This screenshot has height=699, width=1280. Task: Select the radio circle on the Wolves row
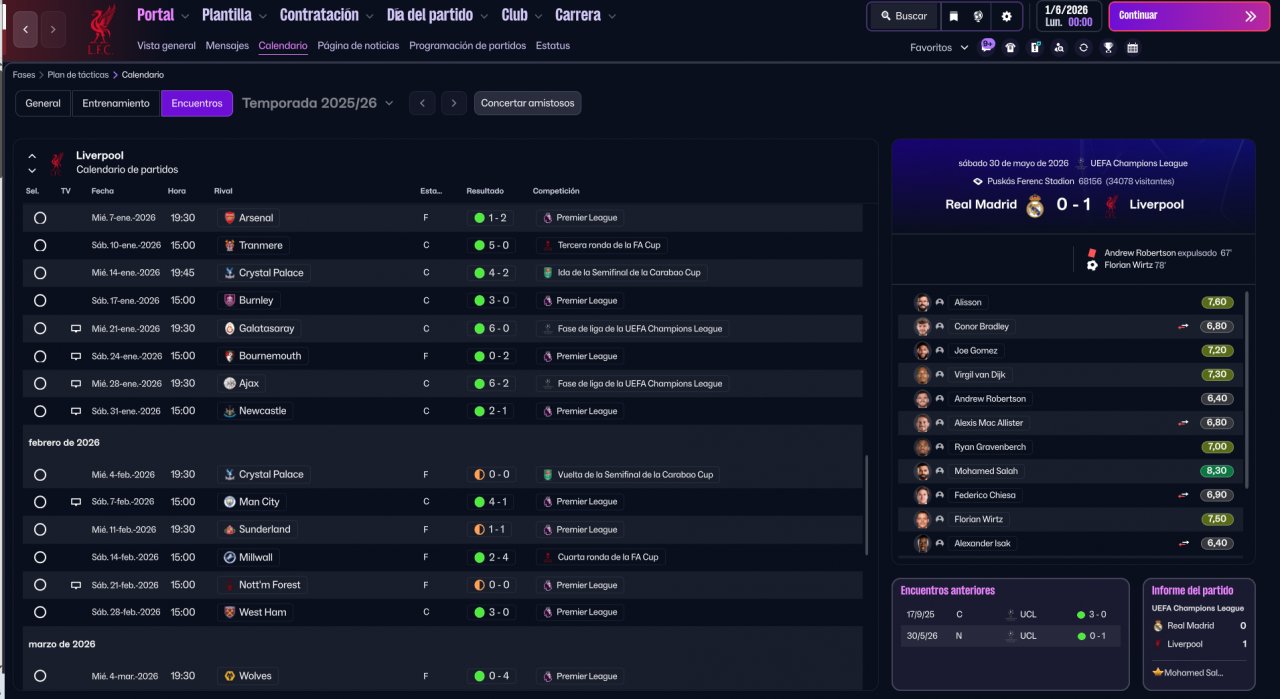[40, 676]
